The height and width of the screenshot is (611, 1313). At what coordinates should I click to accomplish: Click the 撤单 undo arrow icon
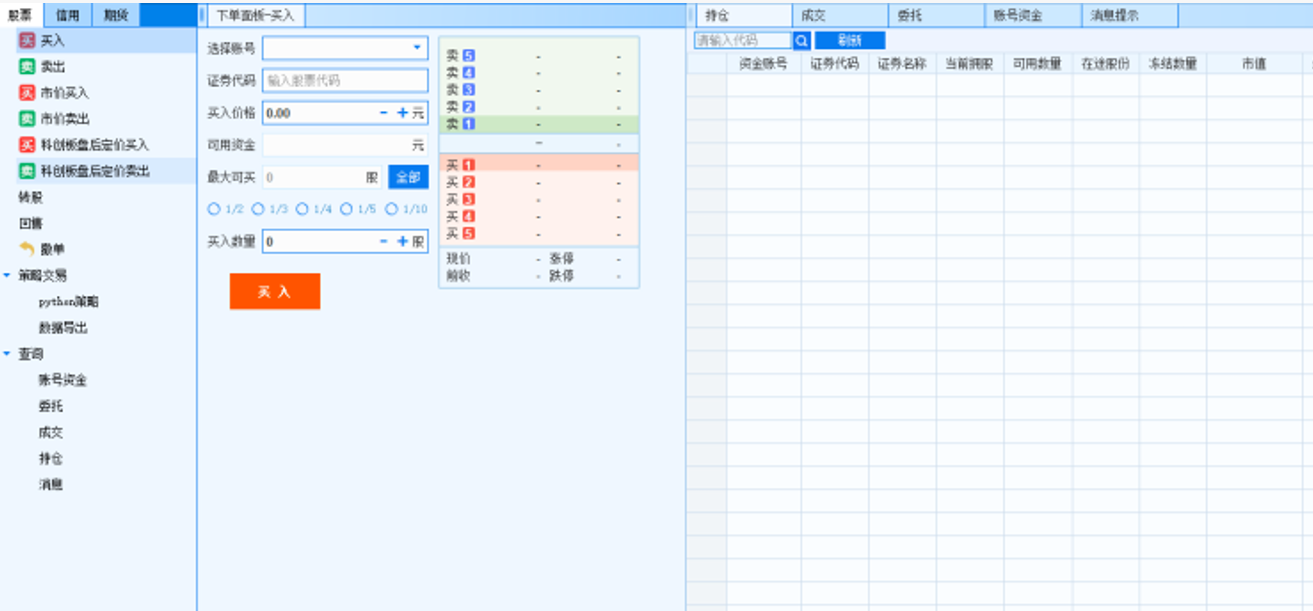[x=27, y=249]
